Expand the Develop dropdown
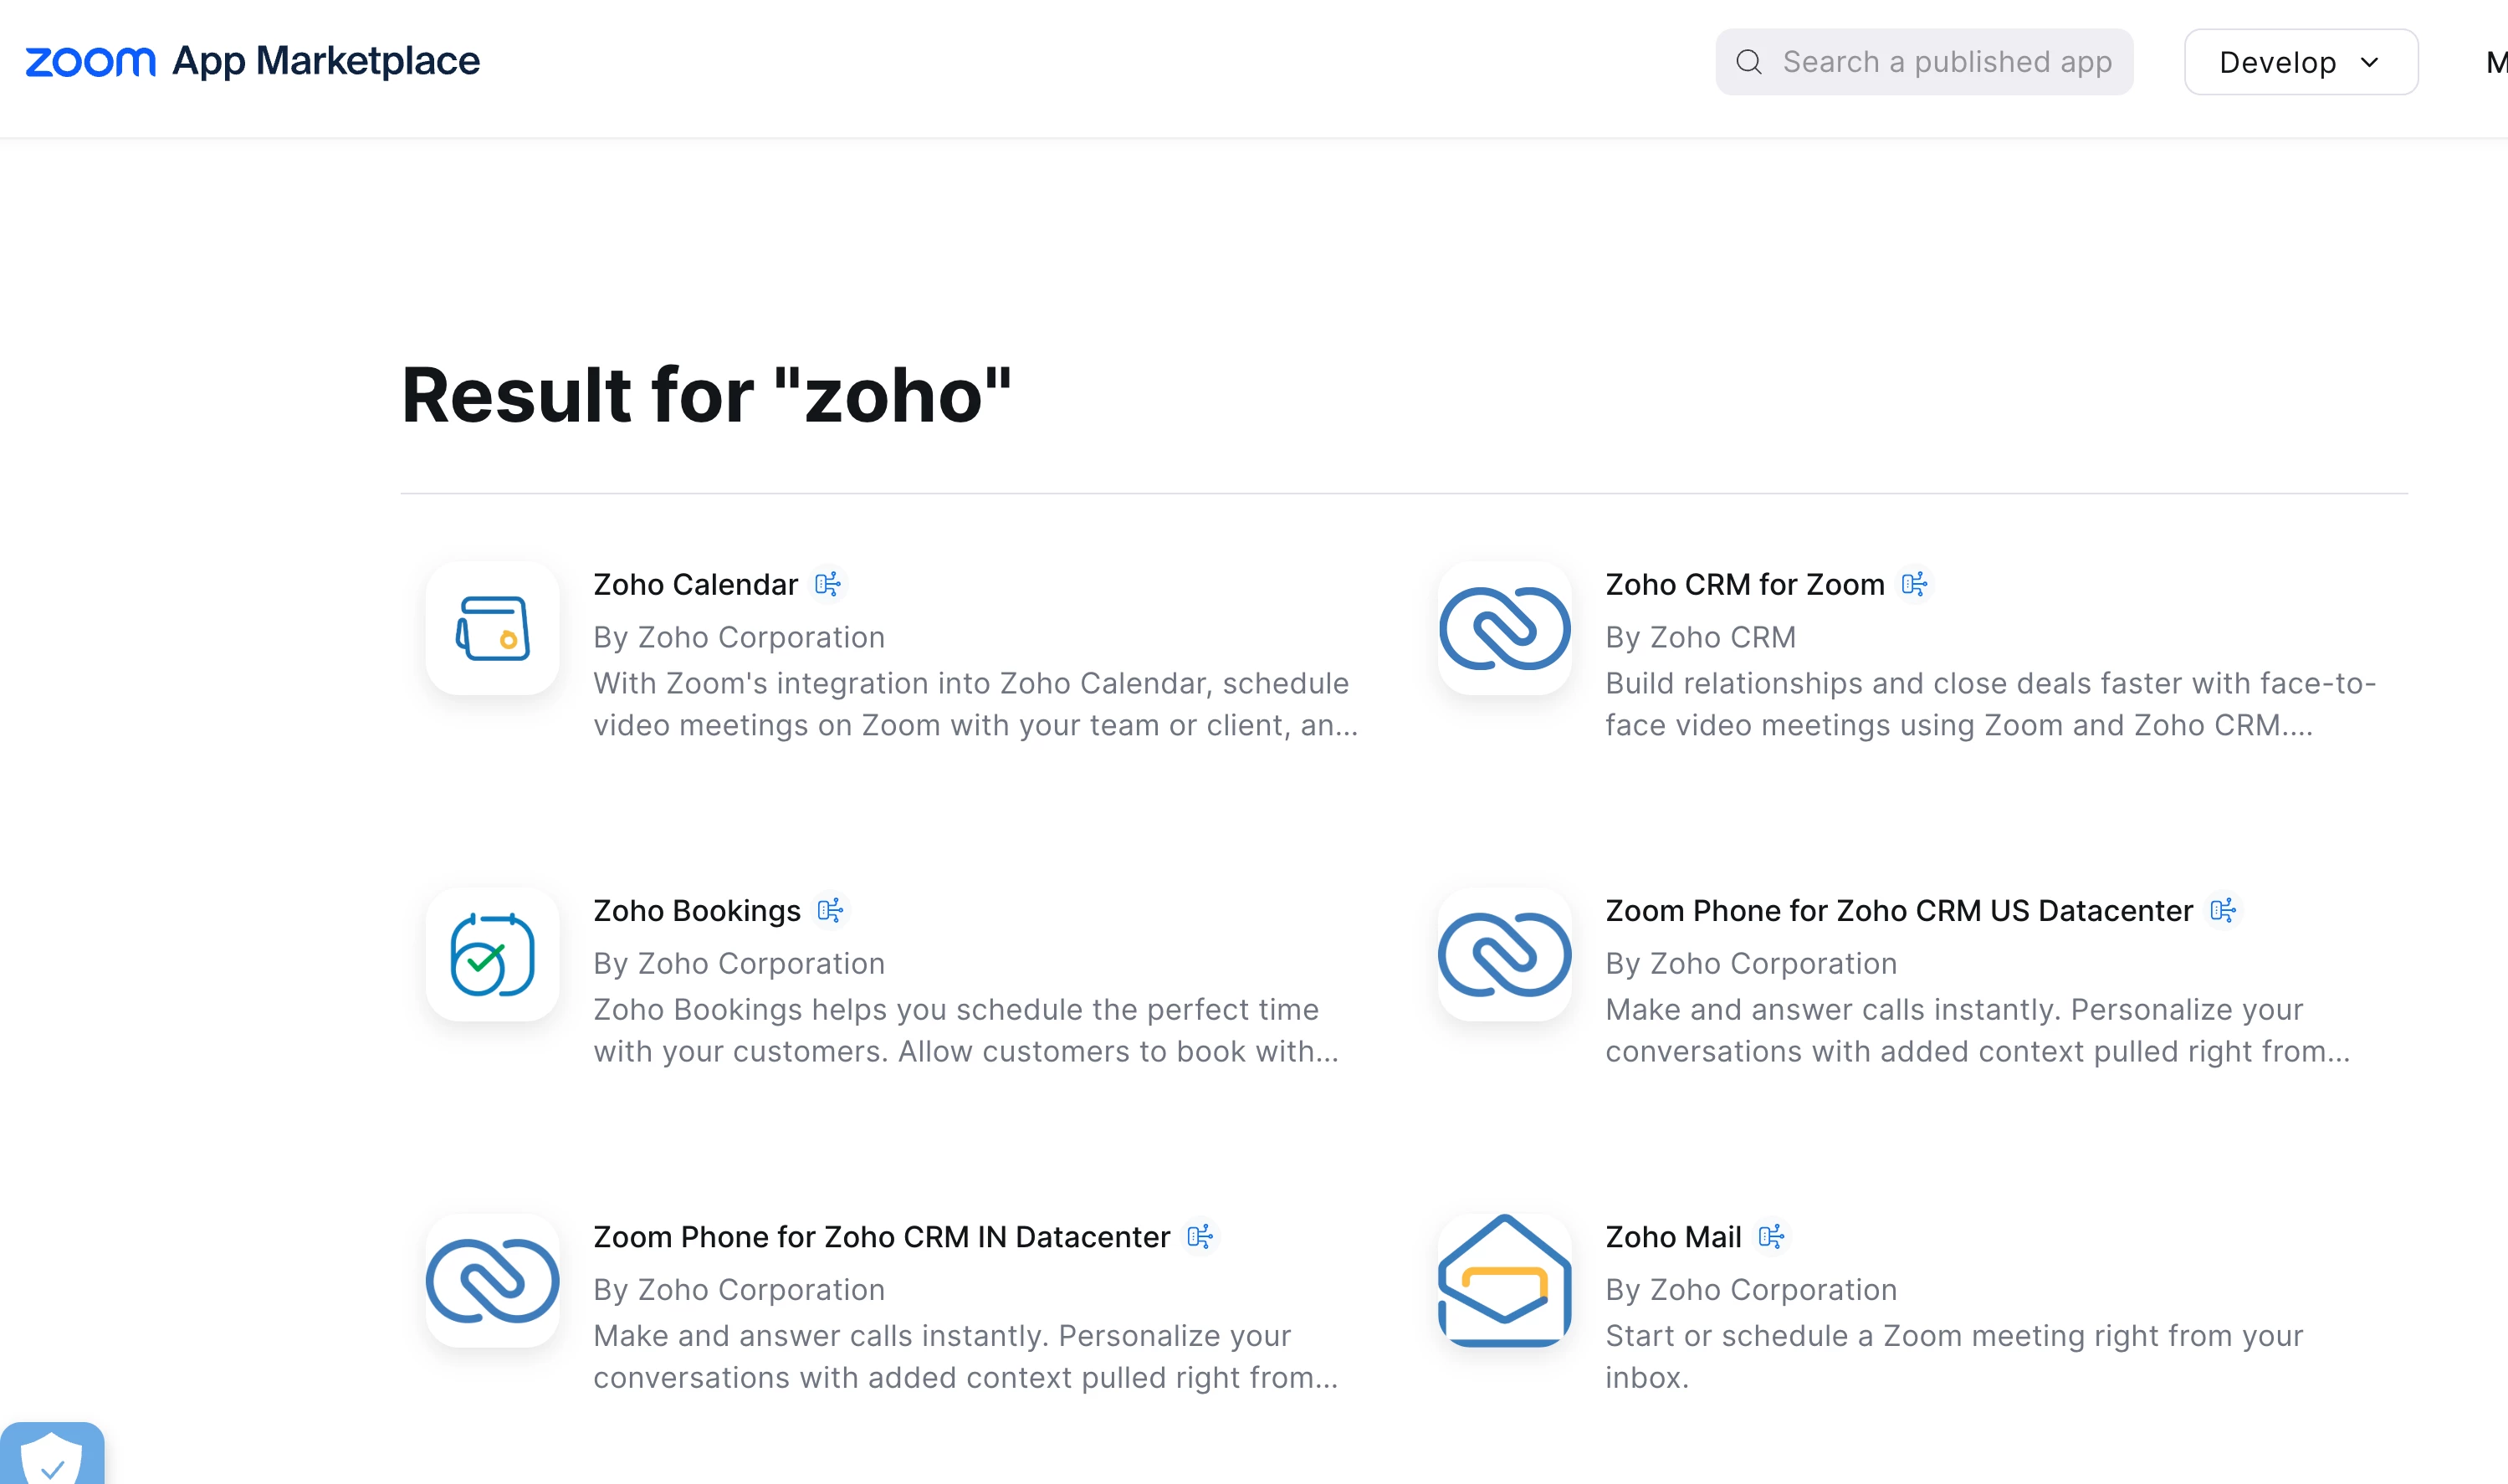 pyautogui.click(x=2300, y=62)
